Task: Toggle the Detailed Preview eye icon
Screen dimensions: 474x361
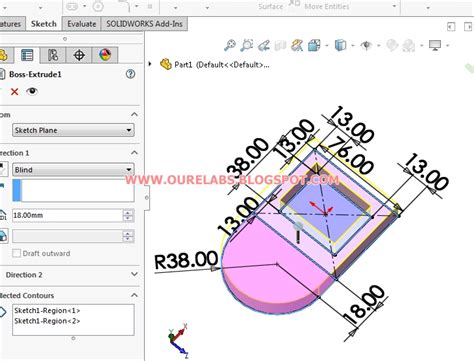Action: 32,91
